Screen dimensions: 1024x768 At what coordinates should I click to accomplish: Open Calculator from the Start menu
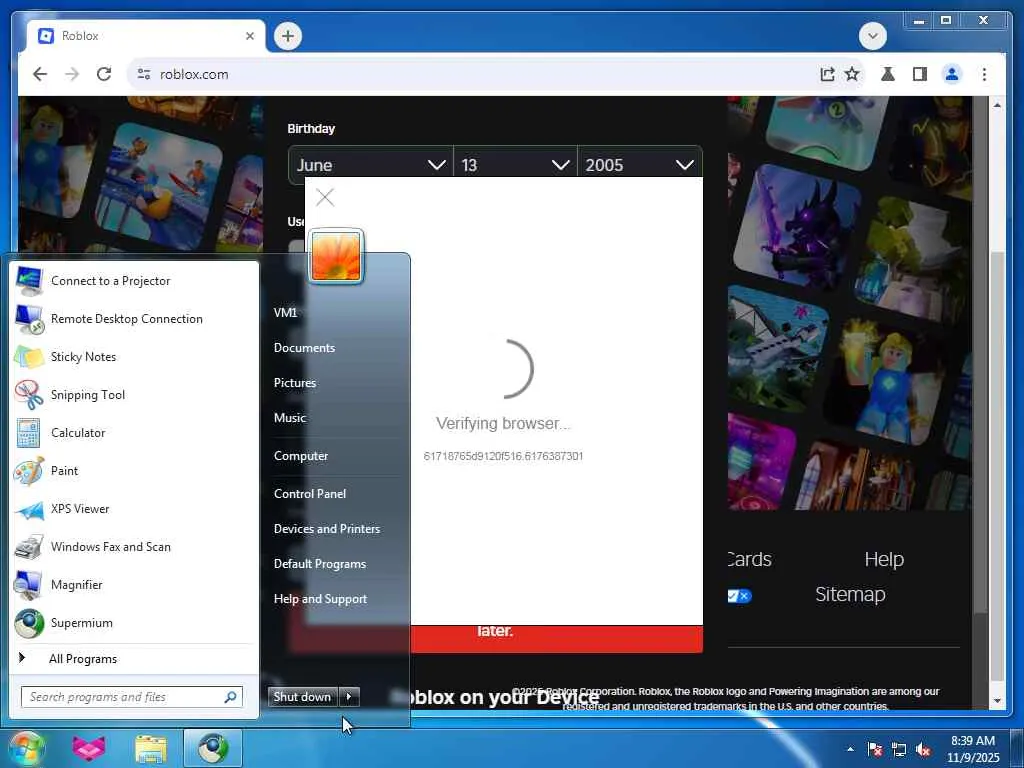coord(134,432)
